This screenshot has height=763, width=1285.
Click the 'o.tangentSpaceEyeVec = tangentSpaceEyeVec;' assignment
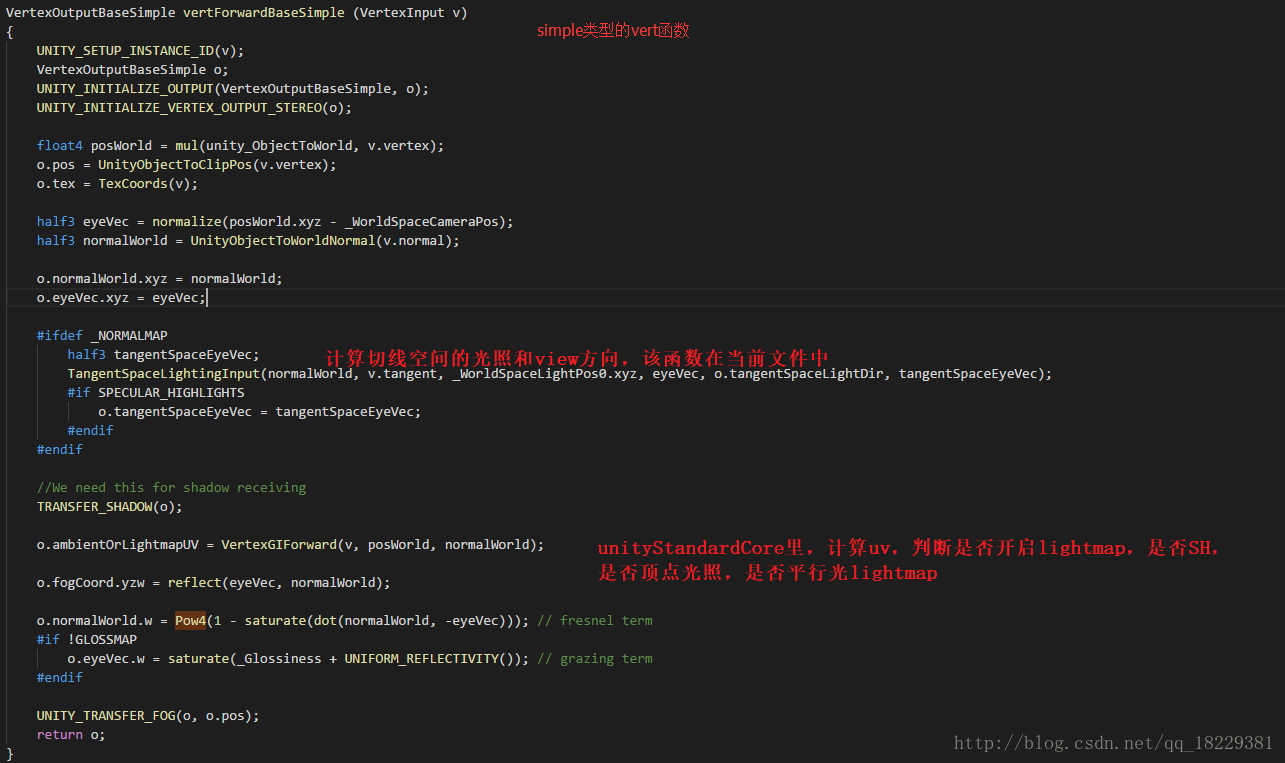[x=260, y=412]
